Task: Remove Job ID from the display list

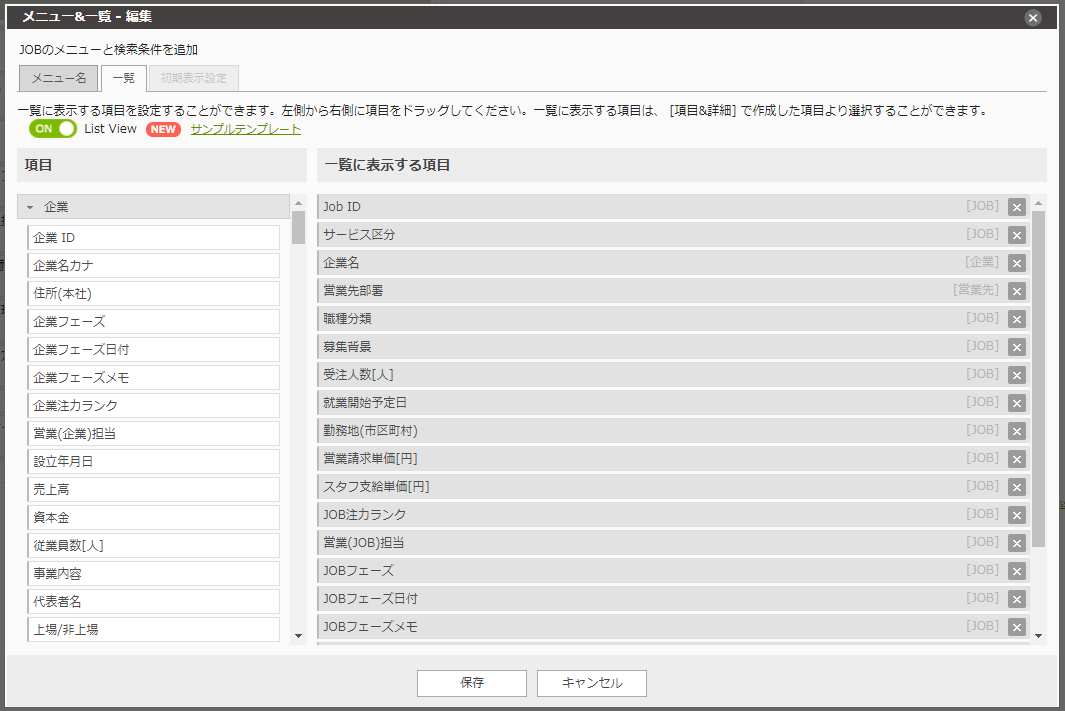Action: pos(1017,206)
